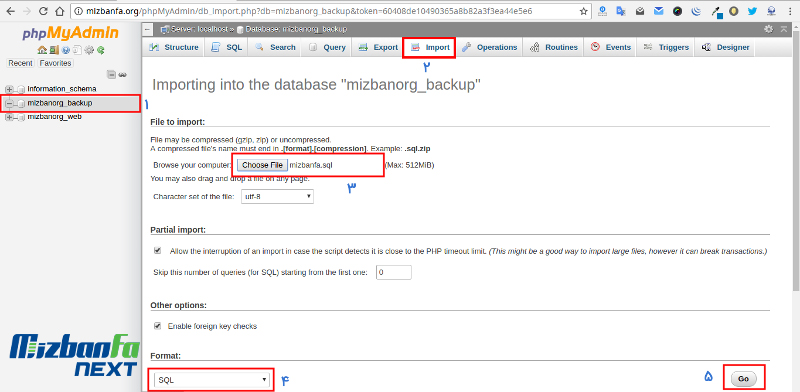Click the Recent tables button

pyautogui.click(x=20, y=63)
